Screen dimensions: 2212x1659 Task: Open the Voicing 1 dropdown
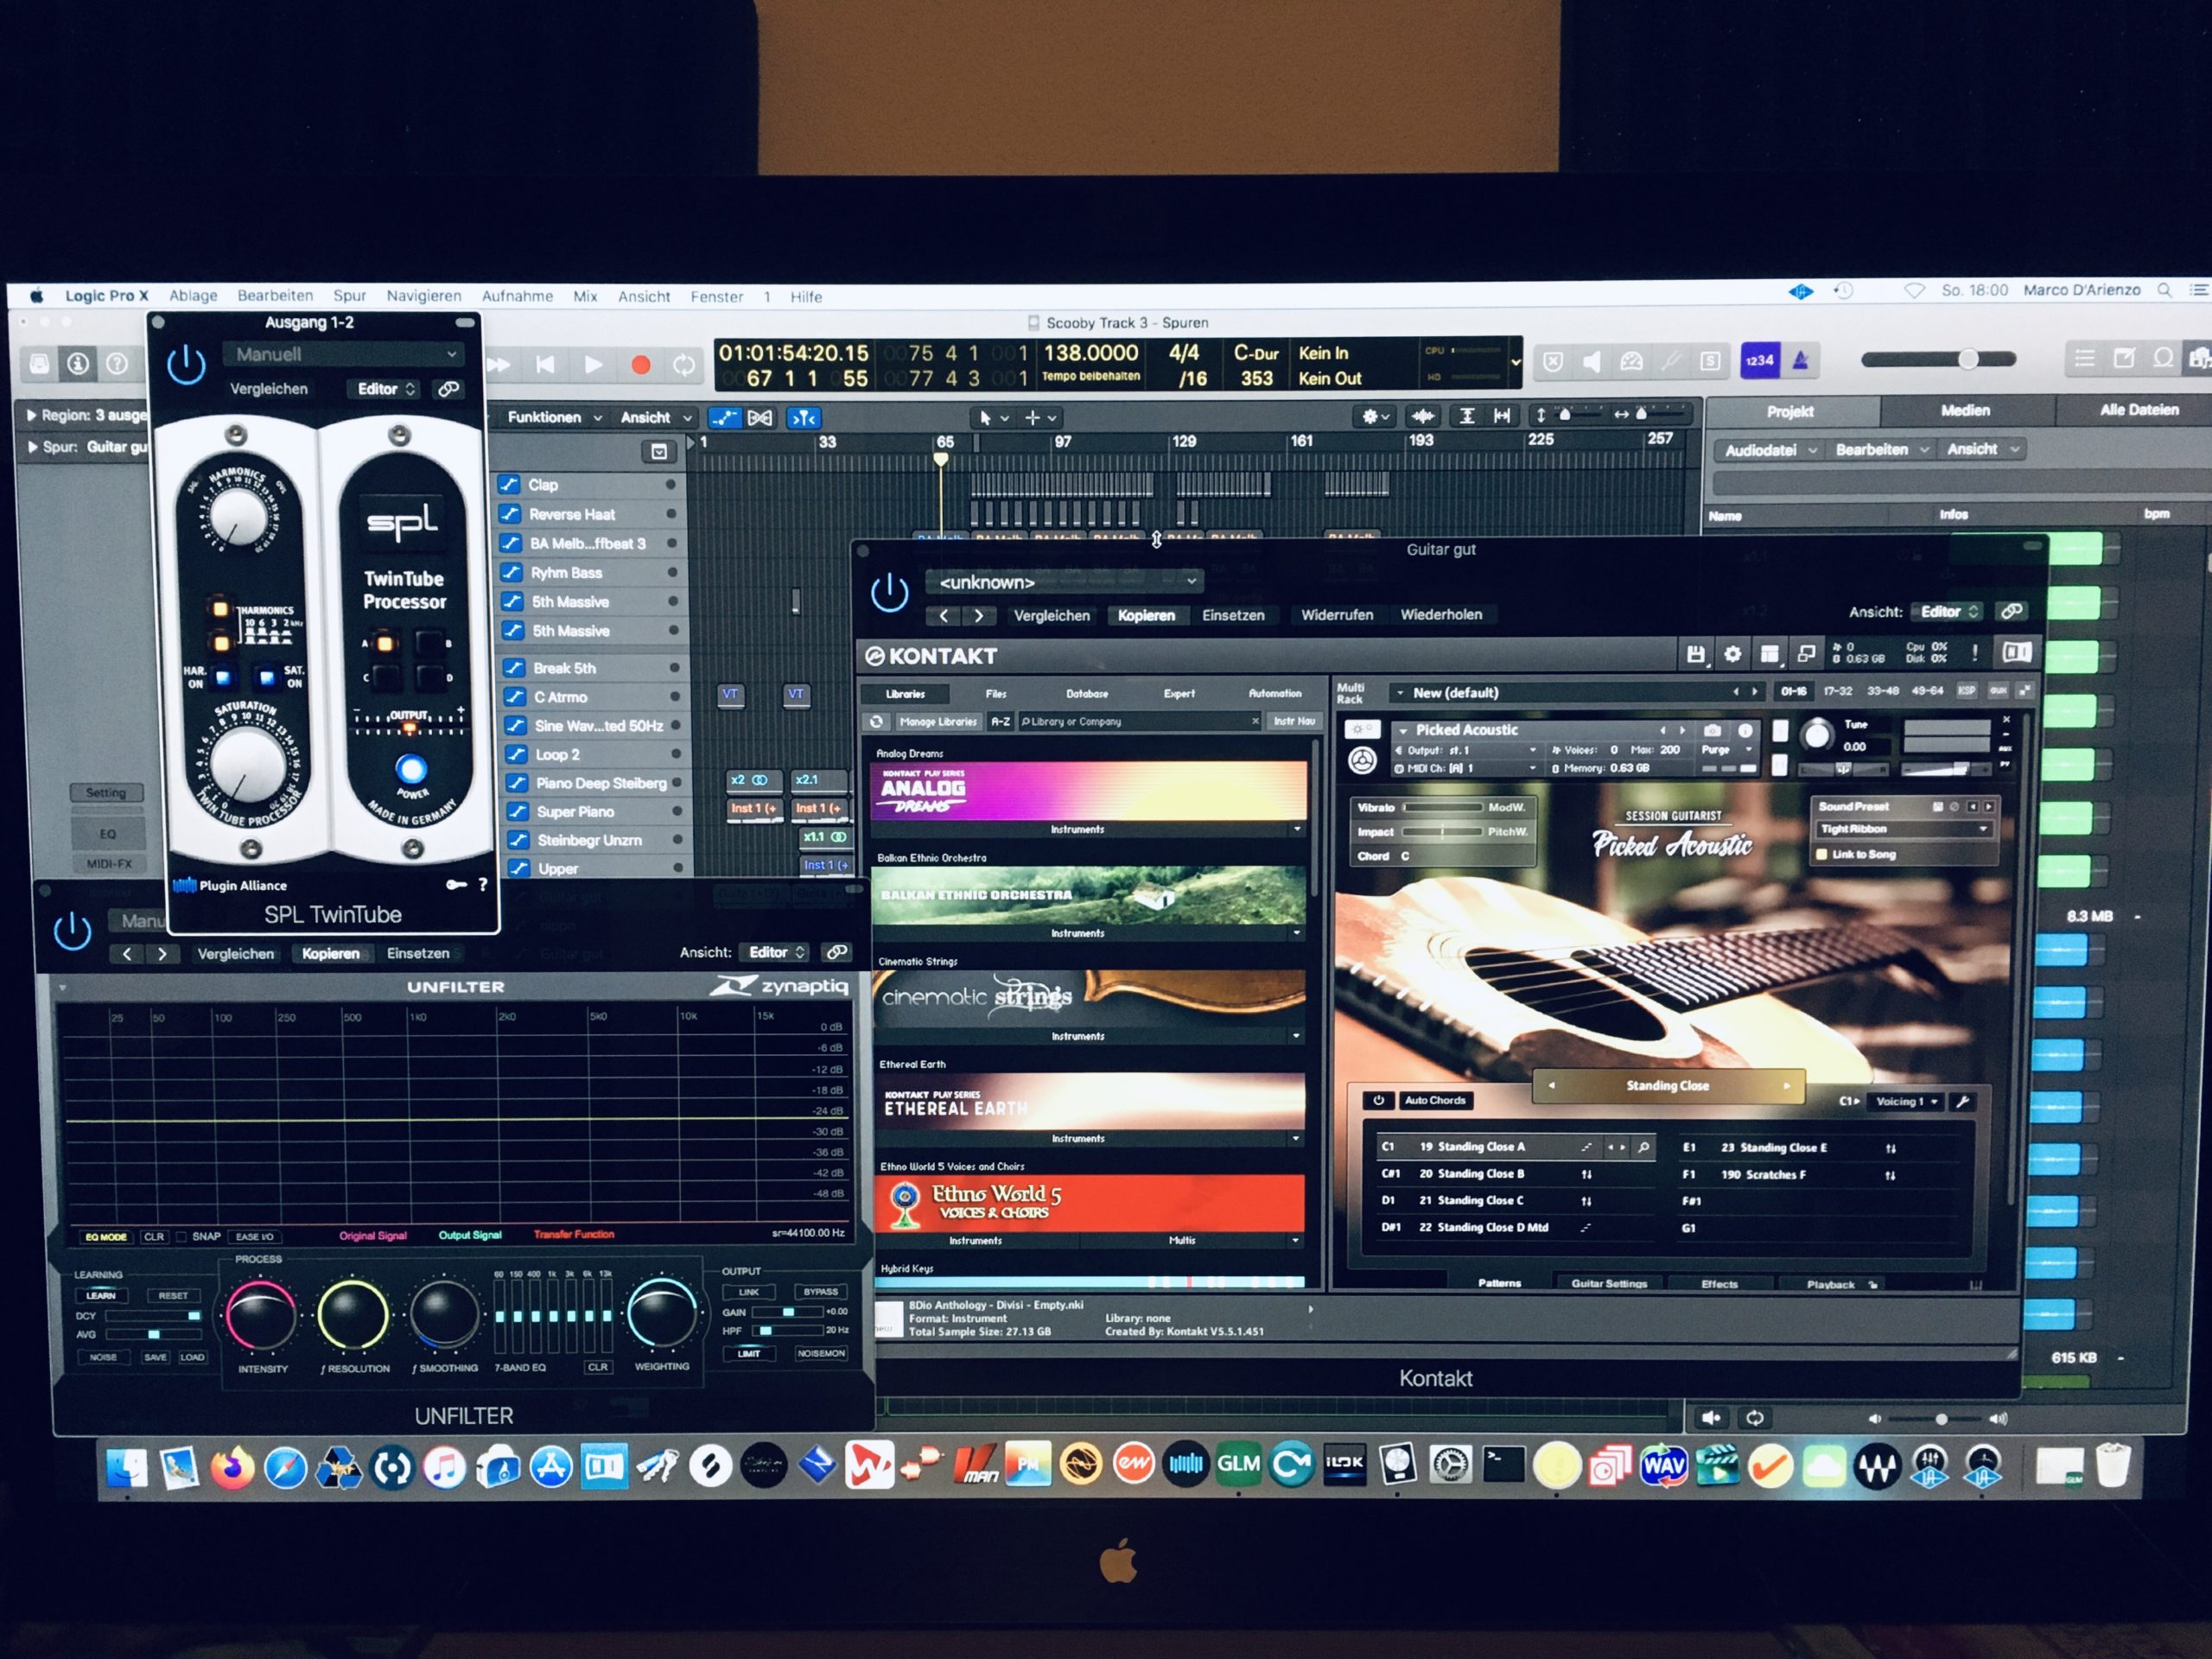[x=1906, y=1101]
